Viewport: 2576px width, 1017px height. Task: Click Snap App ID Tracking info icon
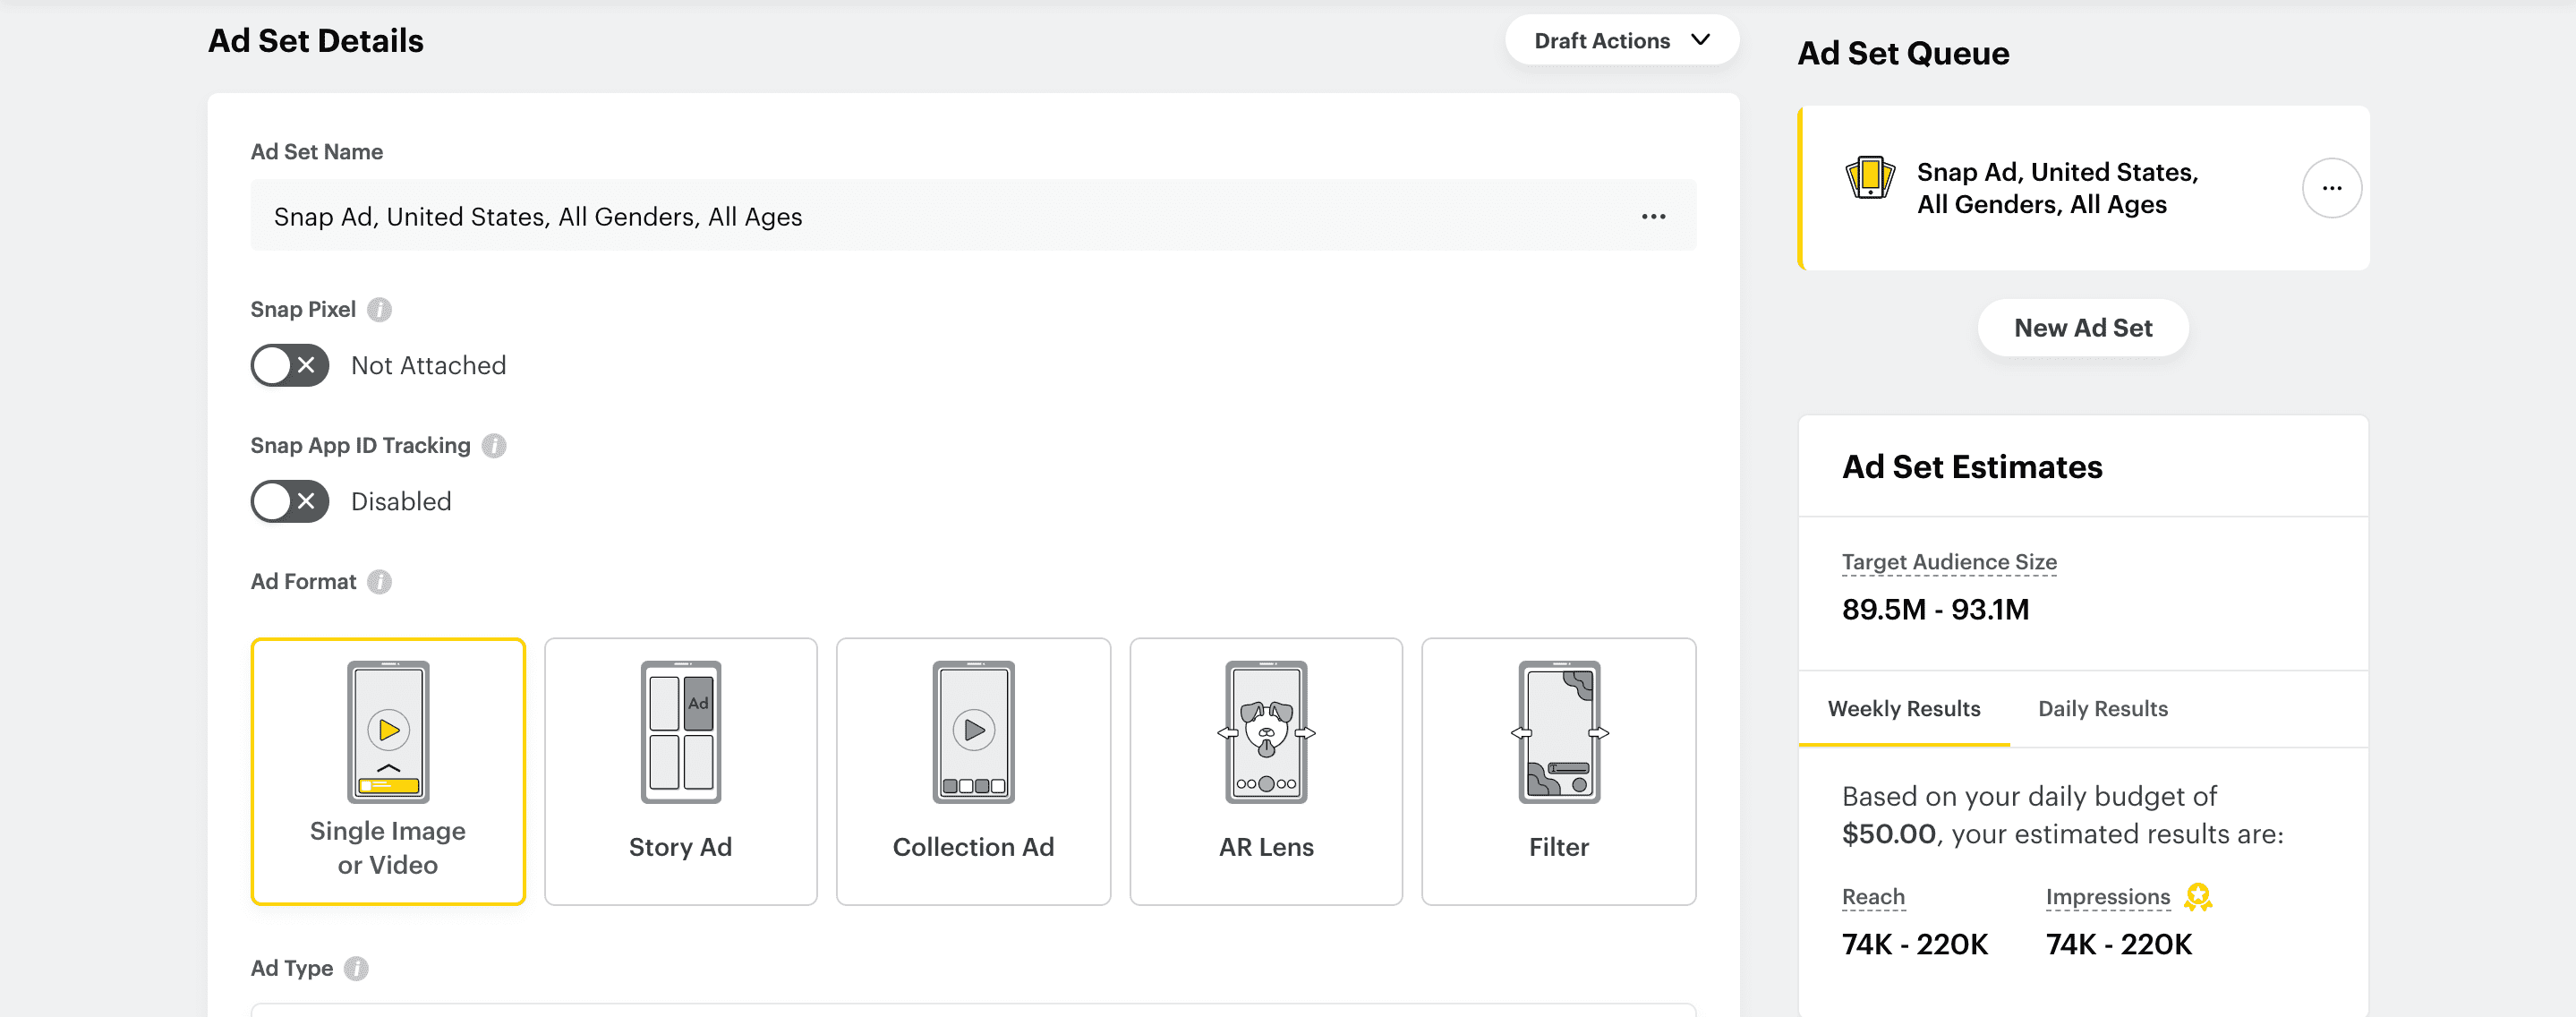494,446
